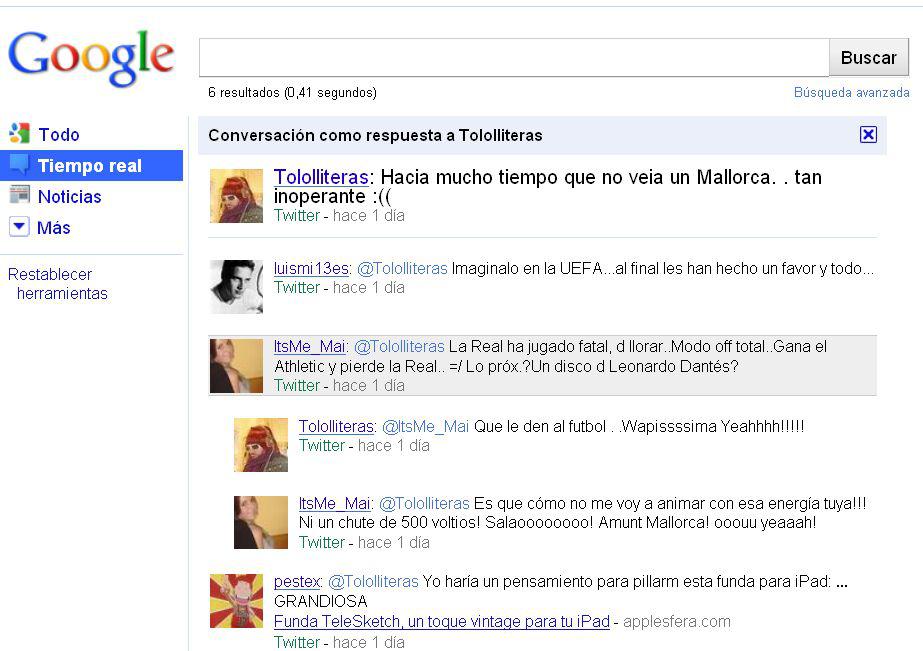Click the Todo search icon in sidebar
Screen dimensions: 923x651
19,134
